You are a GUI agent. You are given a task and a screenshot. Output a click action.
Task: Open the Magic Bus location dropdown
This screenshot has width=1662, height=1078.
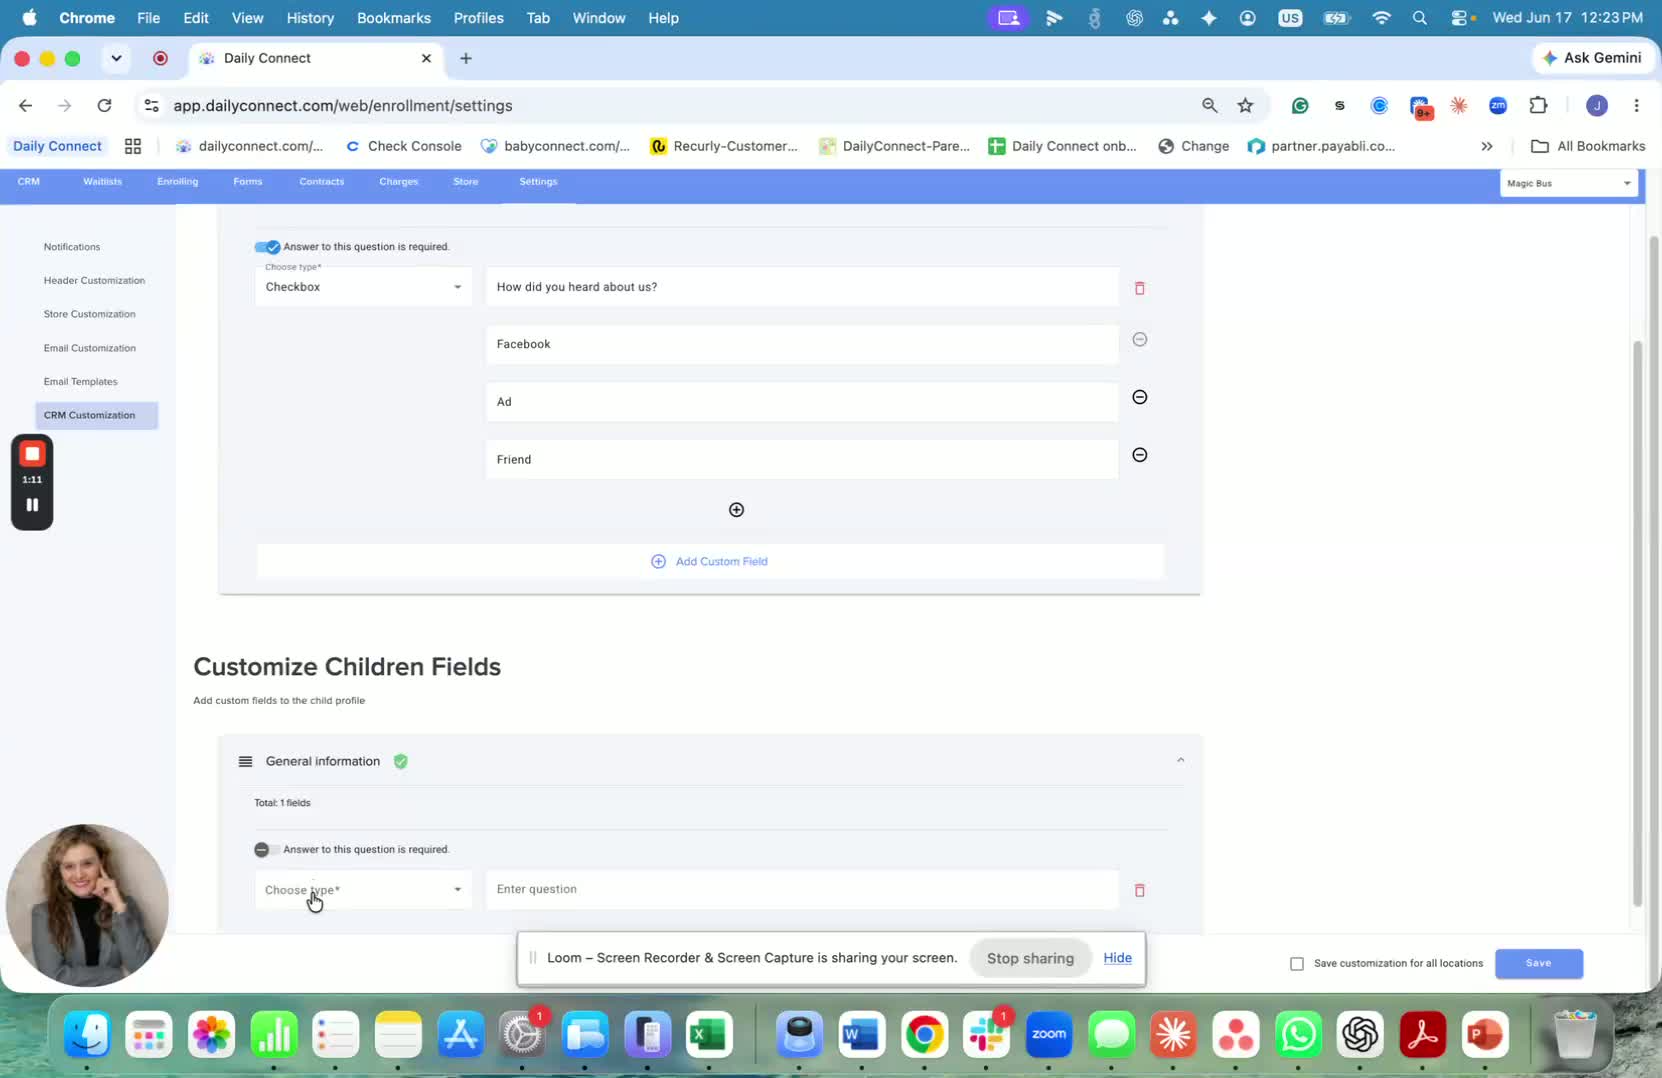[1569, 183]
